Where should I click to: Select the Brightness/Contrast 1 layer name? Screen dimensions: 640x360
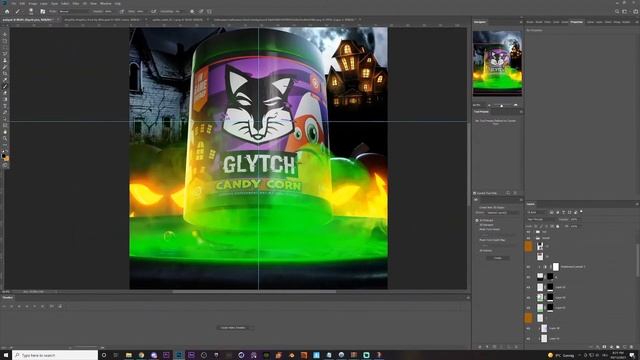coord(573,267)
